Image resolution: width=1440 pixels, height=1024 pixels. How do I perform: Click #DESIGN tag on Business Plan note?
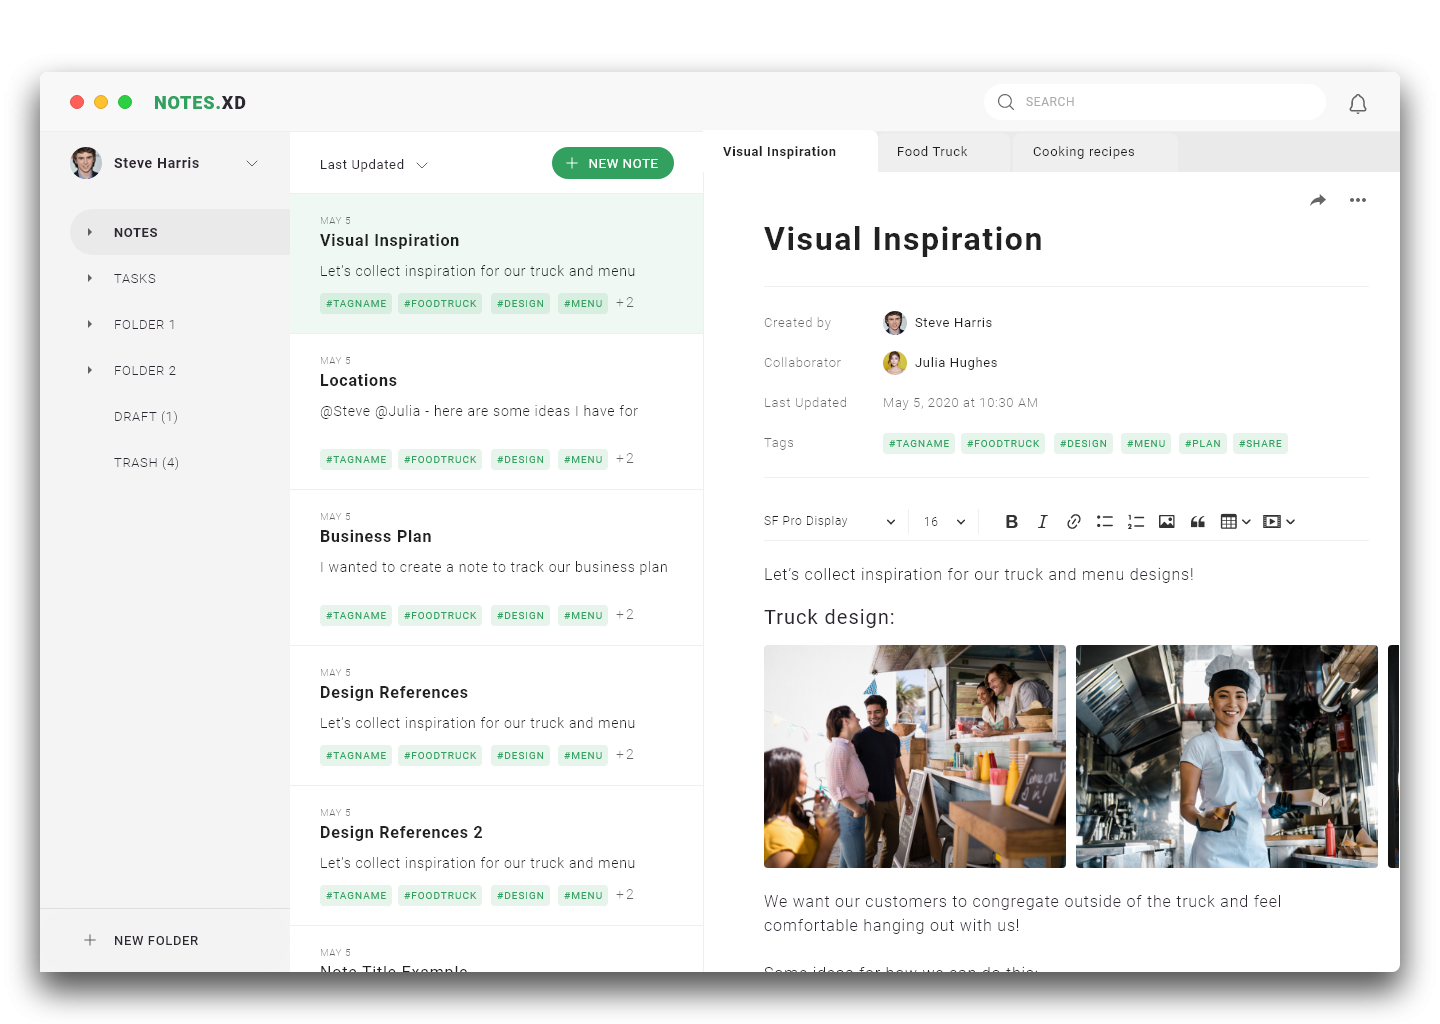click(520, 616)
